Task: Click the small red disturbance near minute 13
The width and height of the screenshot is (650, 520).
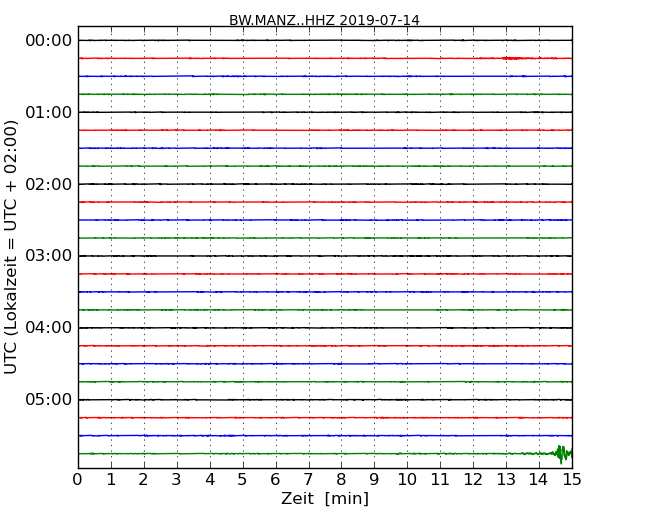Action: 512,58
